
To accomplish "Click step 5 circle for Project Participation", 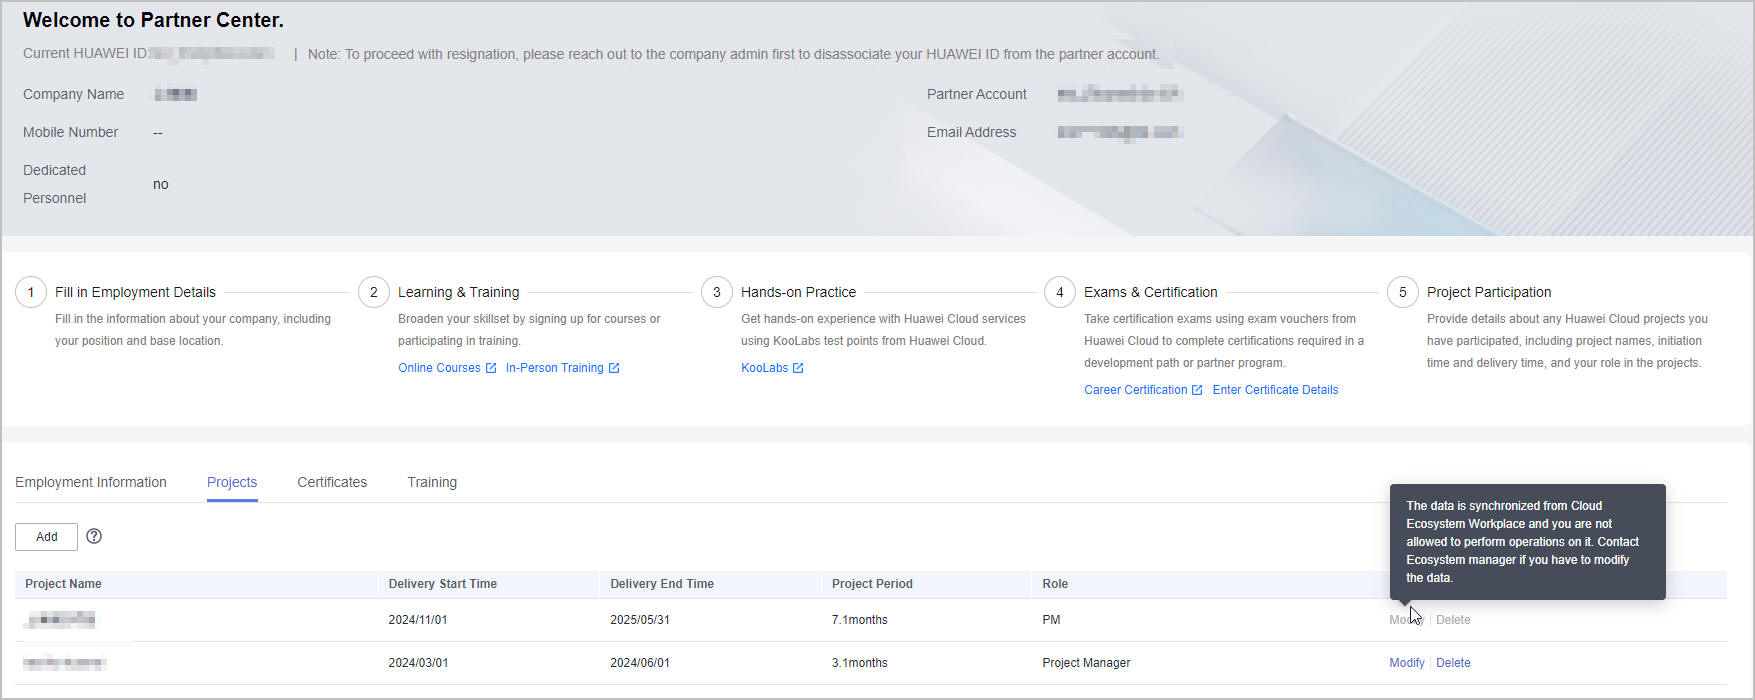I will (1403, 292).
